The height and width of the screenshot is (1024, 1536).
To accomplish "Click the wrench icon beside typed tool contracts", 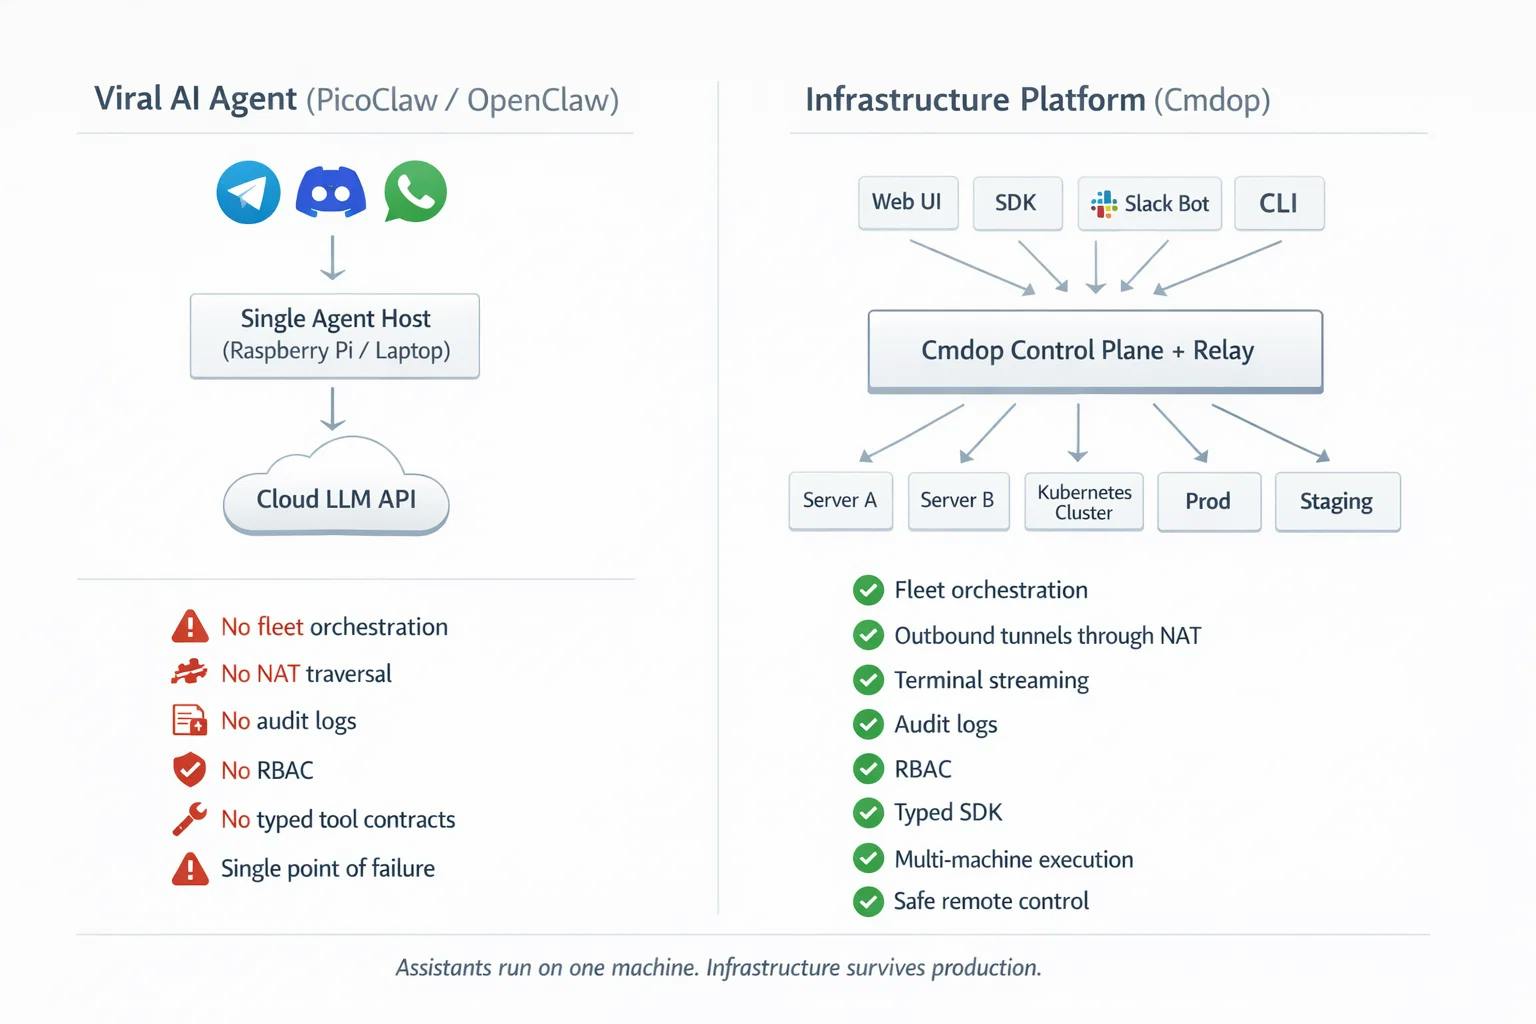I will click(190, 819).
